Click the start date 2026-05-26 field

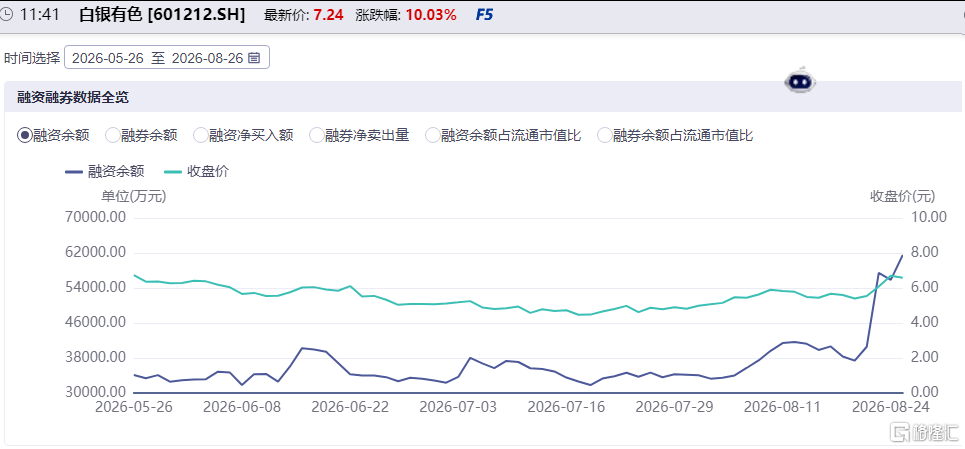click(108, 58)
